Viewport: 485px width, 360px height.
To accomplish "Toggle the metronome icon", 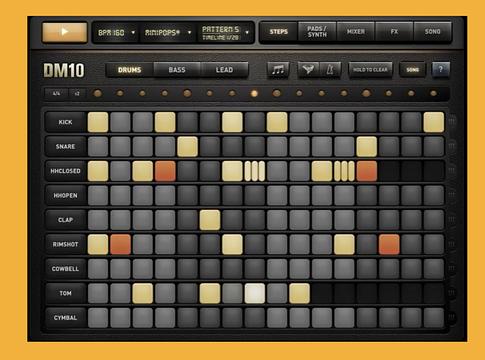I will pyautogui.click(x=330, y=70).
